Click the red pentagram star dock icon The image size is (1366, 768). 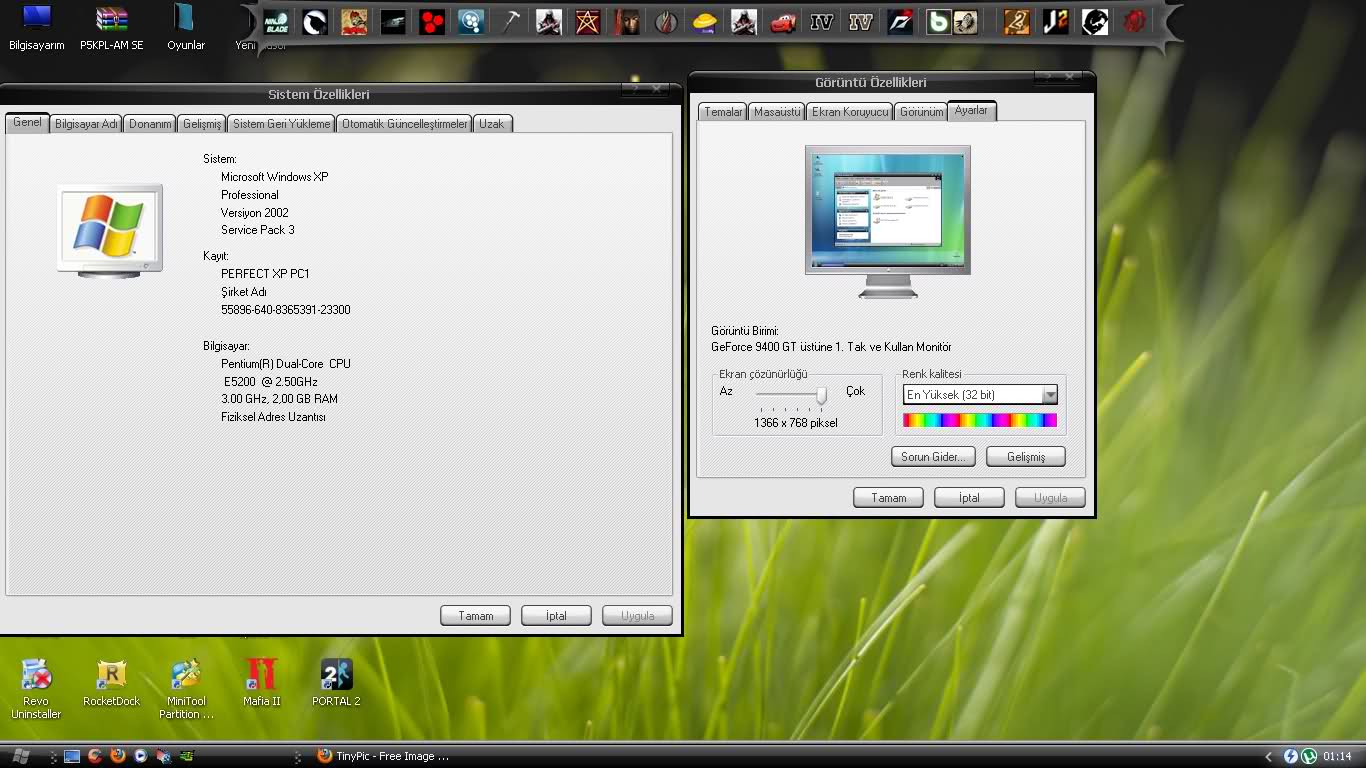pyautogui.click(x=588, y=22)
